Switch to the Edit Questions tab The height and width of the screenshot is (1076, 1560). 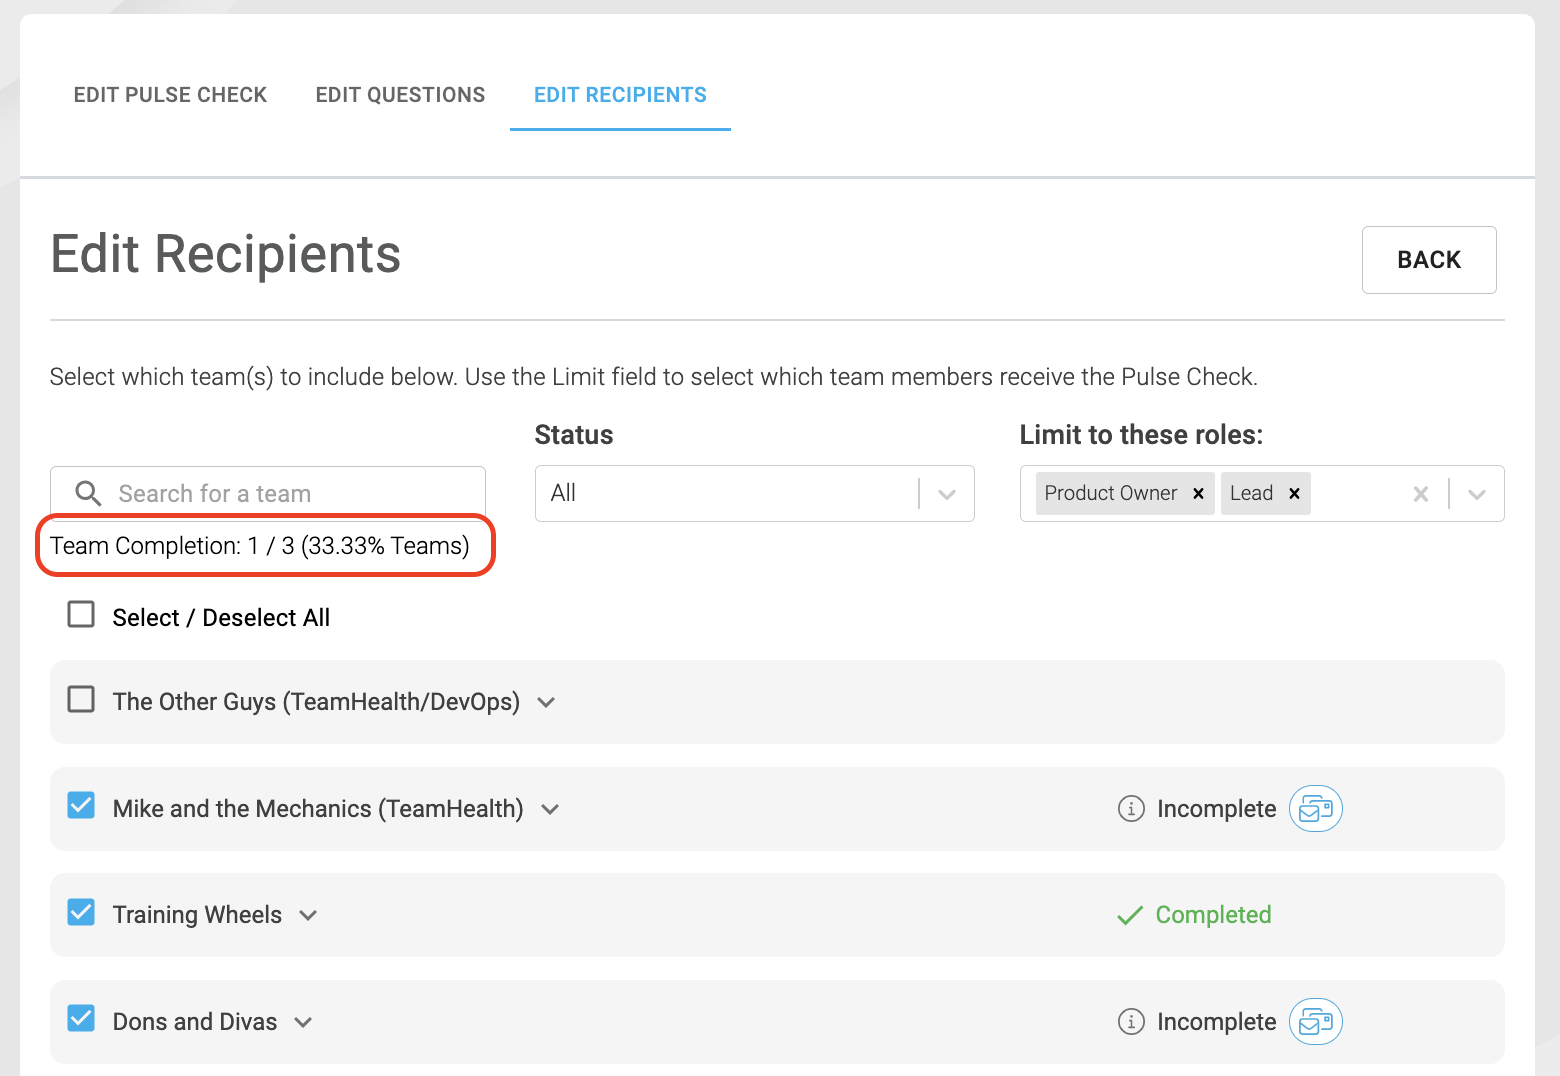tap(400, 95)
